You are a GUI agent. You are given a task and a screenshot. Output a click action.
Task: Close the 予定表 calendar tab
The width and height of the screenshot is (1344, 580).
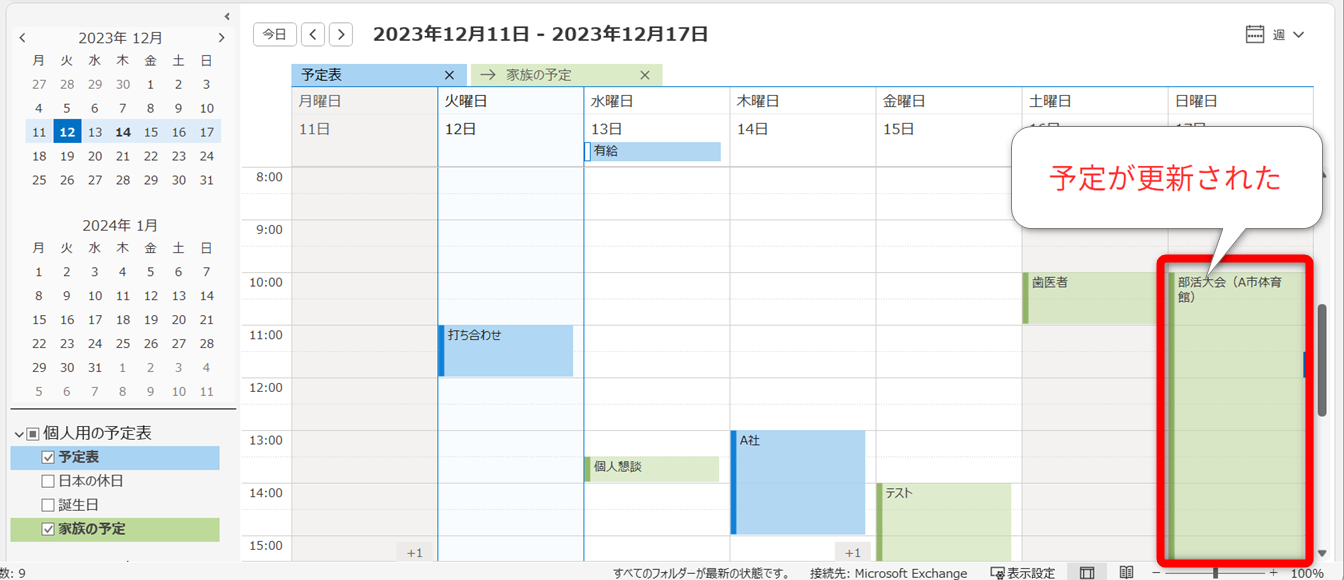449,75
